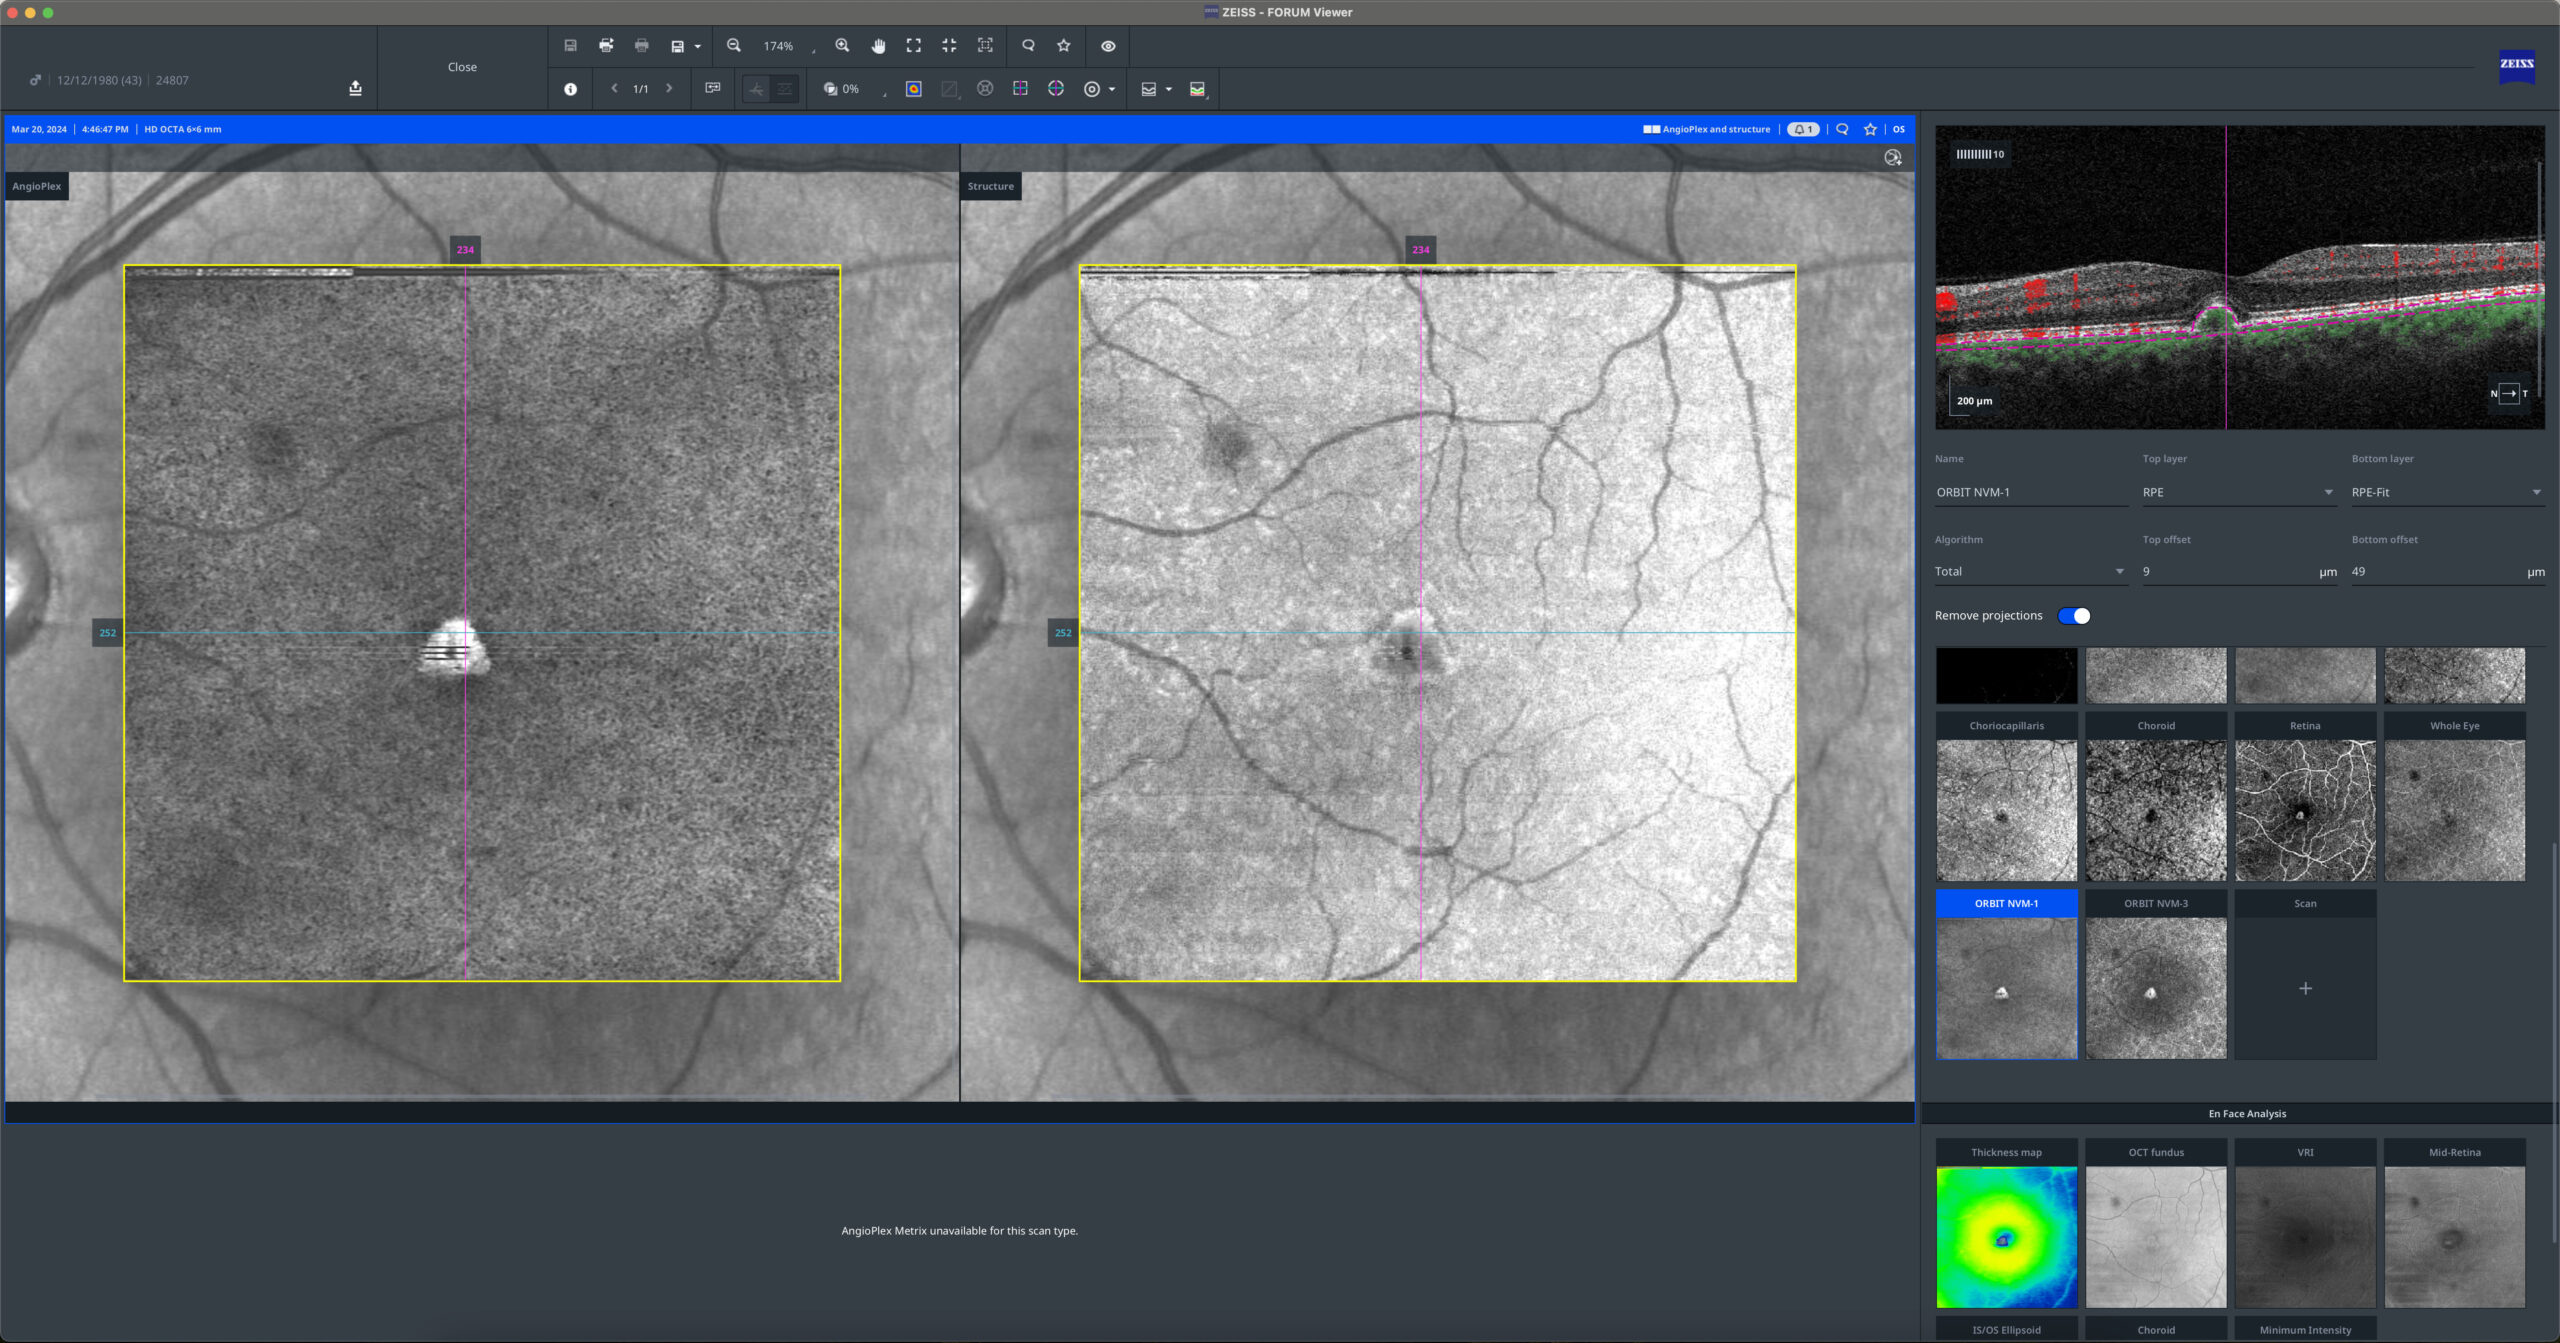Select the hand pan tool
The height and width of the screenshot is (1343, 2560).
(x=878, y=46)
